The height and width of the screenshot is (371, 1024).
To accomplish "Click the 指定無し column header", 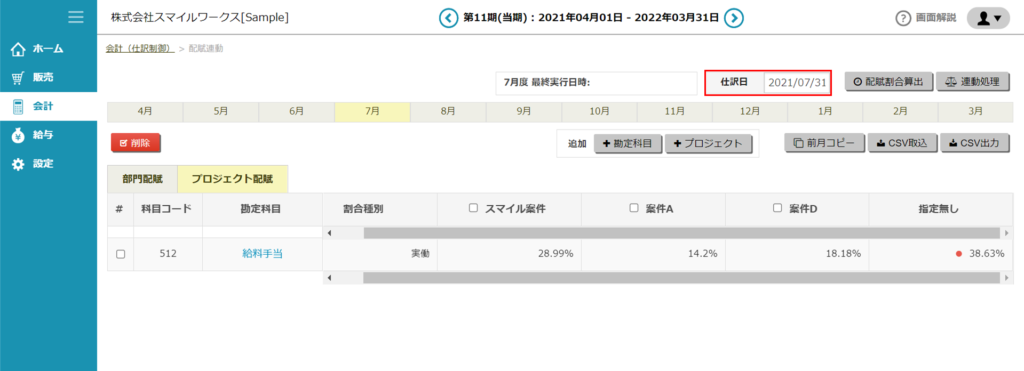I will pyautogui.click(x=941, y=209).
